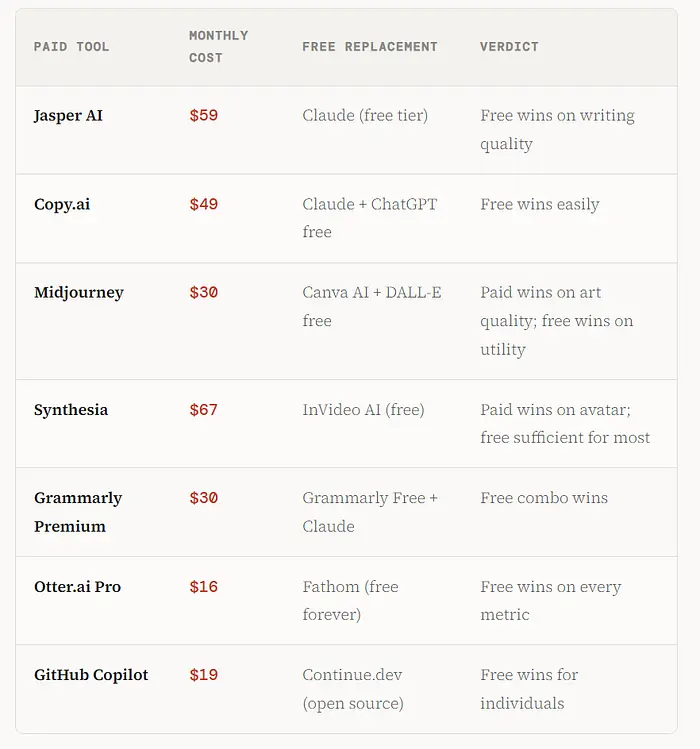This screenshot has height=749, width=700.
Task: Click the Continue.dev (open source) replacement
Action: pos(353,689)
